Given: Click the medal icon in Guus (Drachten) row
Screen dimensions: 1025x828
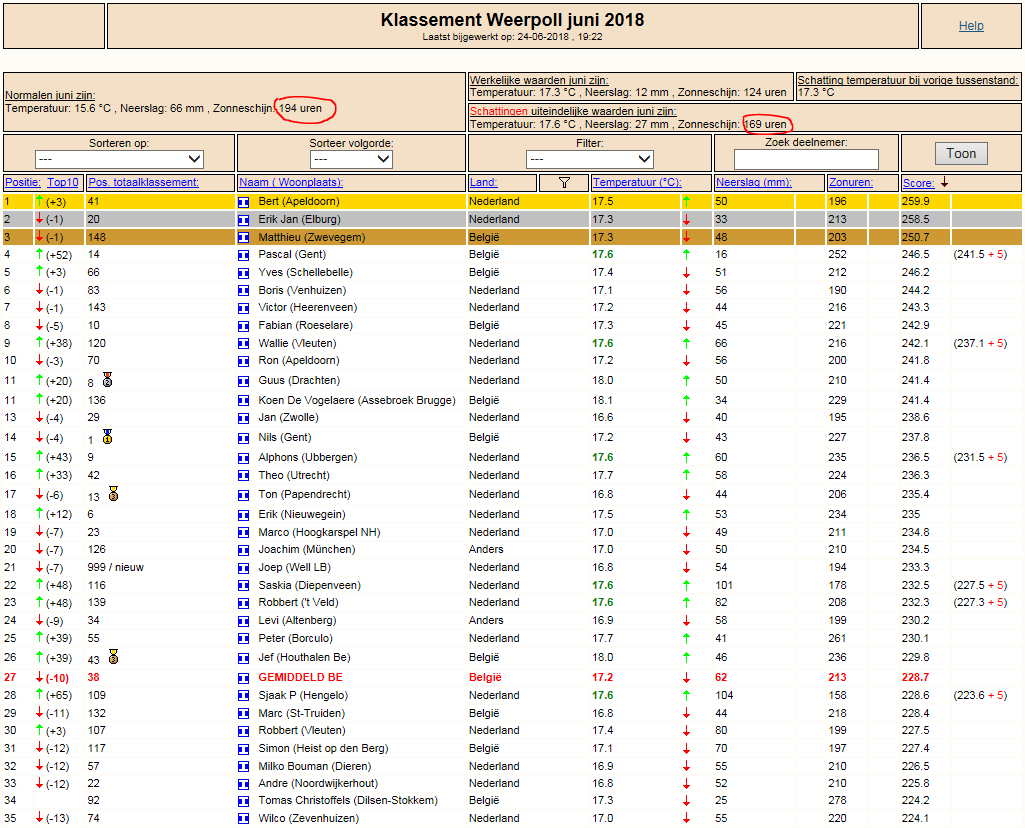Looking at the screenshot, I should 107,380.
